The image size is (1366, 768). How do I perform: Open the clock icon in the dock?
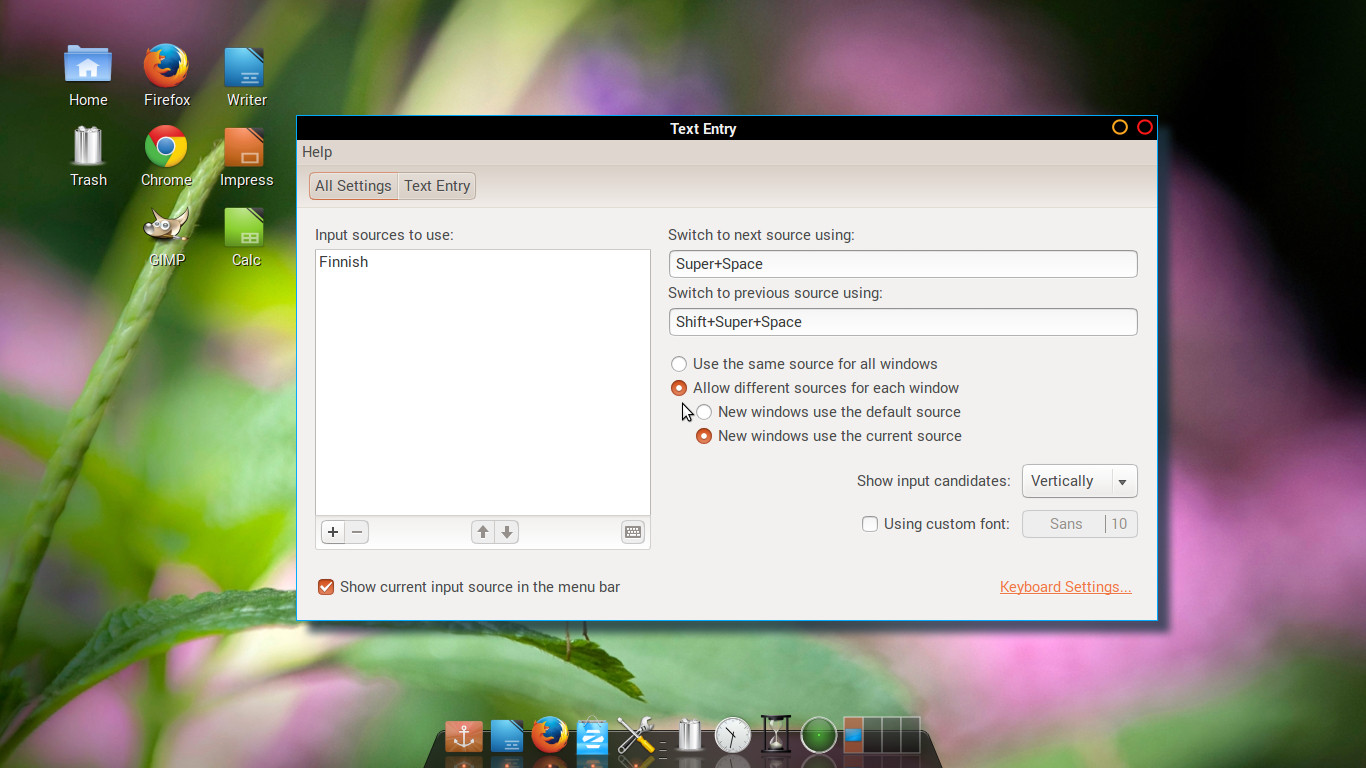[x=732, y=736]
